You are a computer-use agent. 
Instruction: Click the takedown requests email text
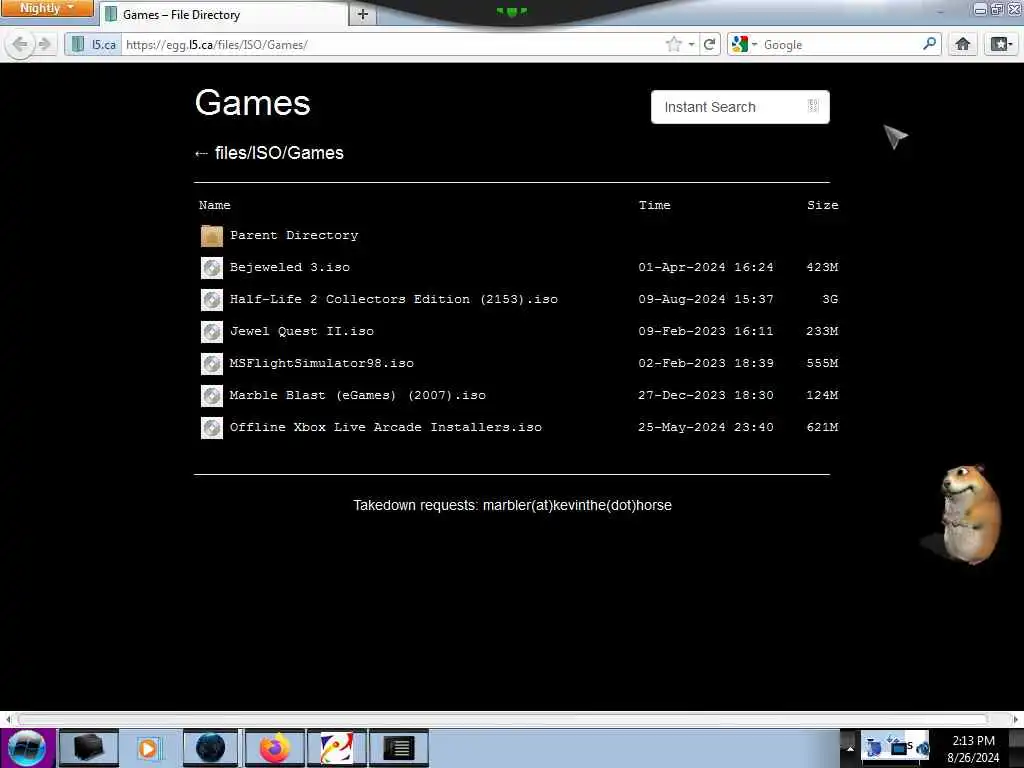coord(577,505)
